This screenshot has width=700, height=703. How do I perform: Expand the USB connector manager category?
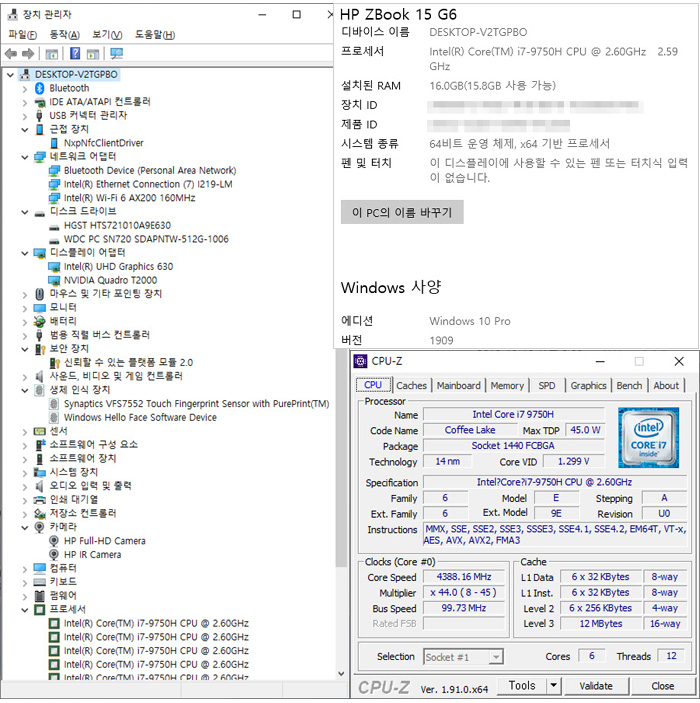point(25,116)
